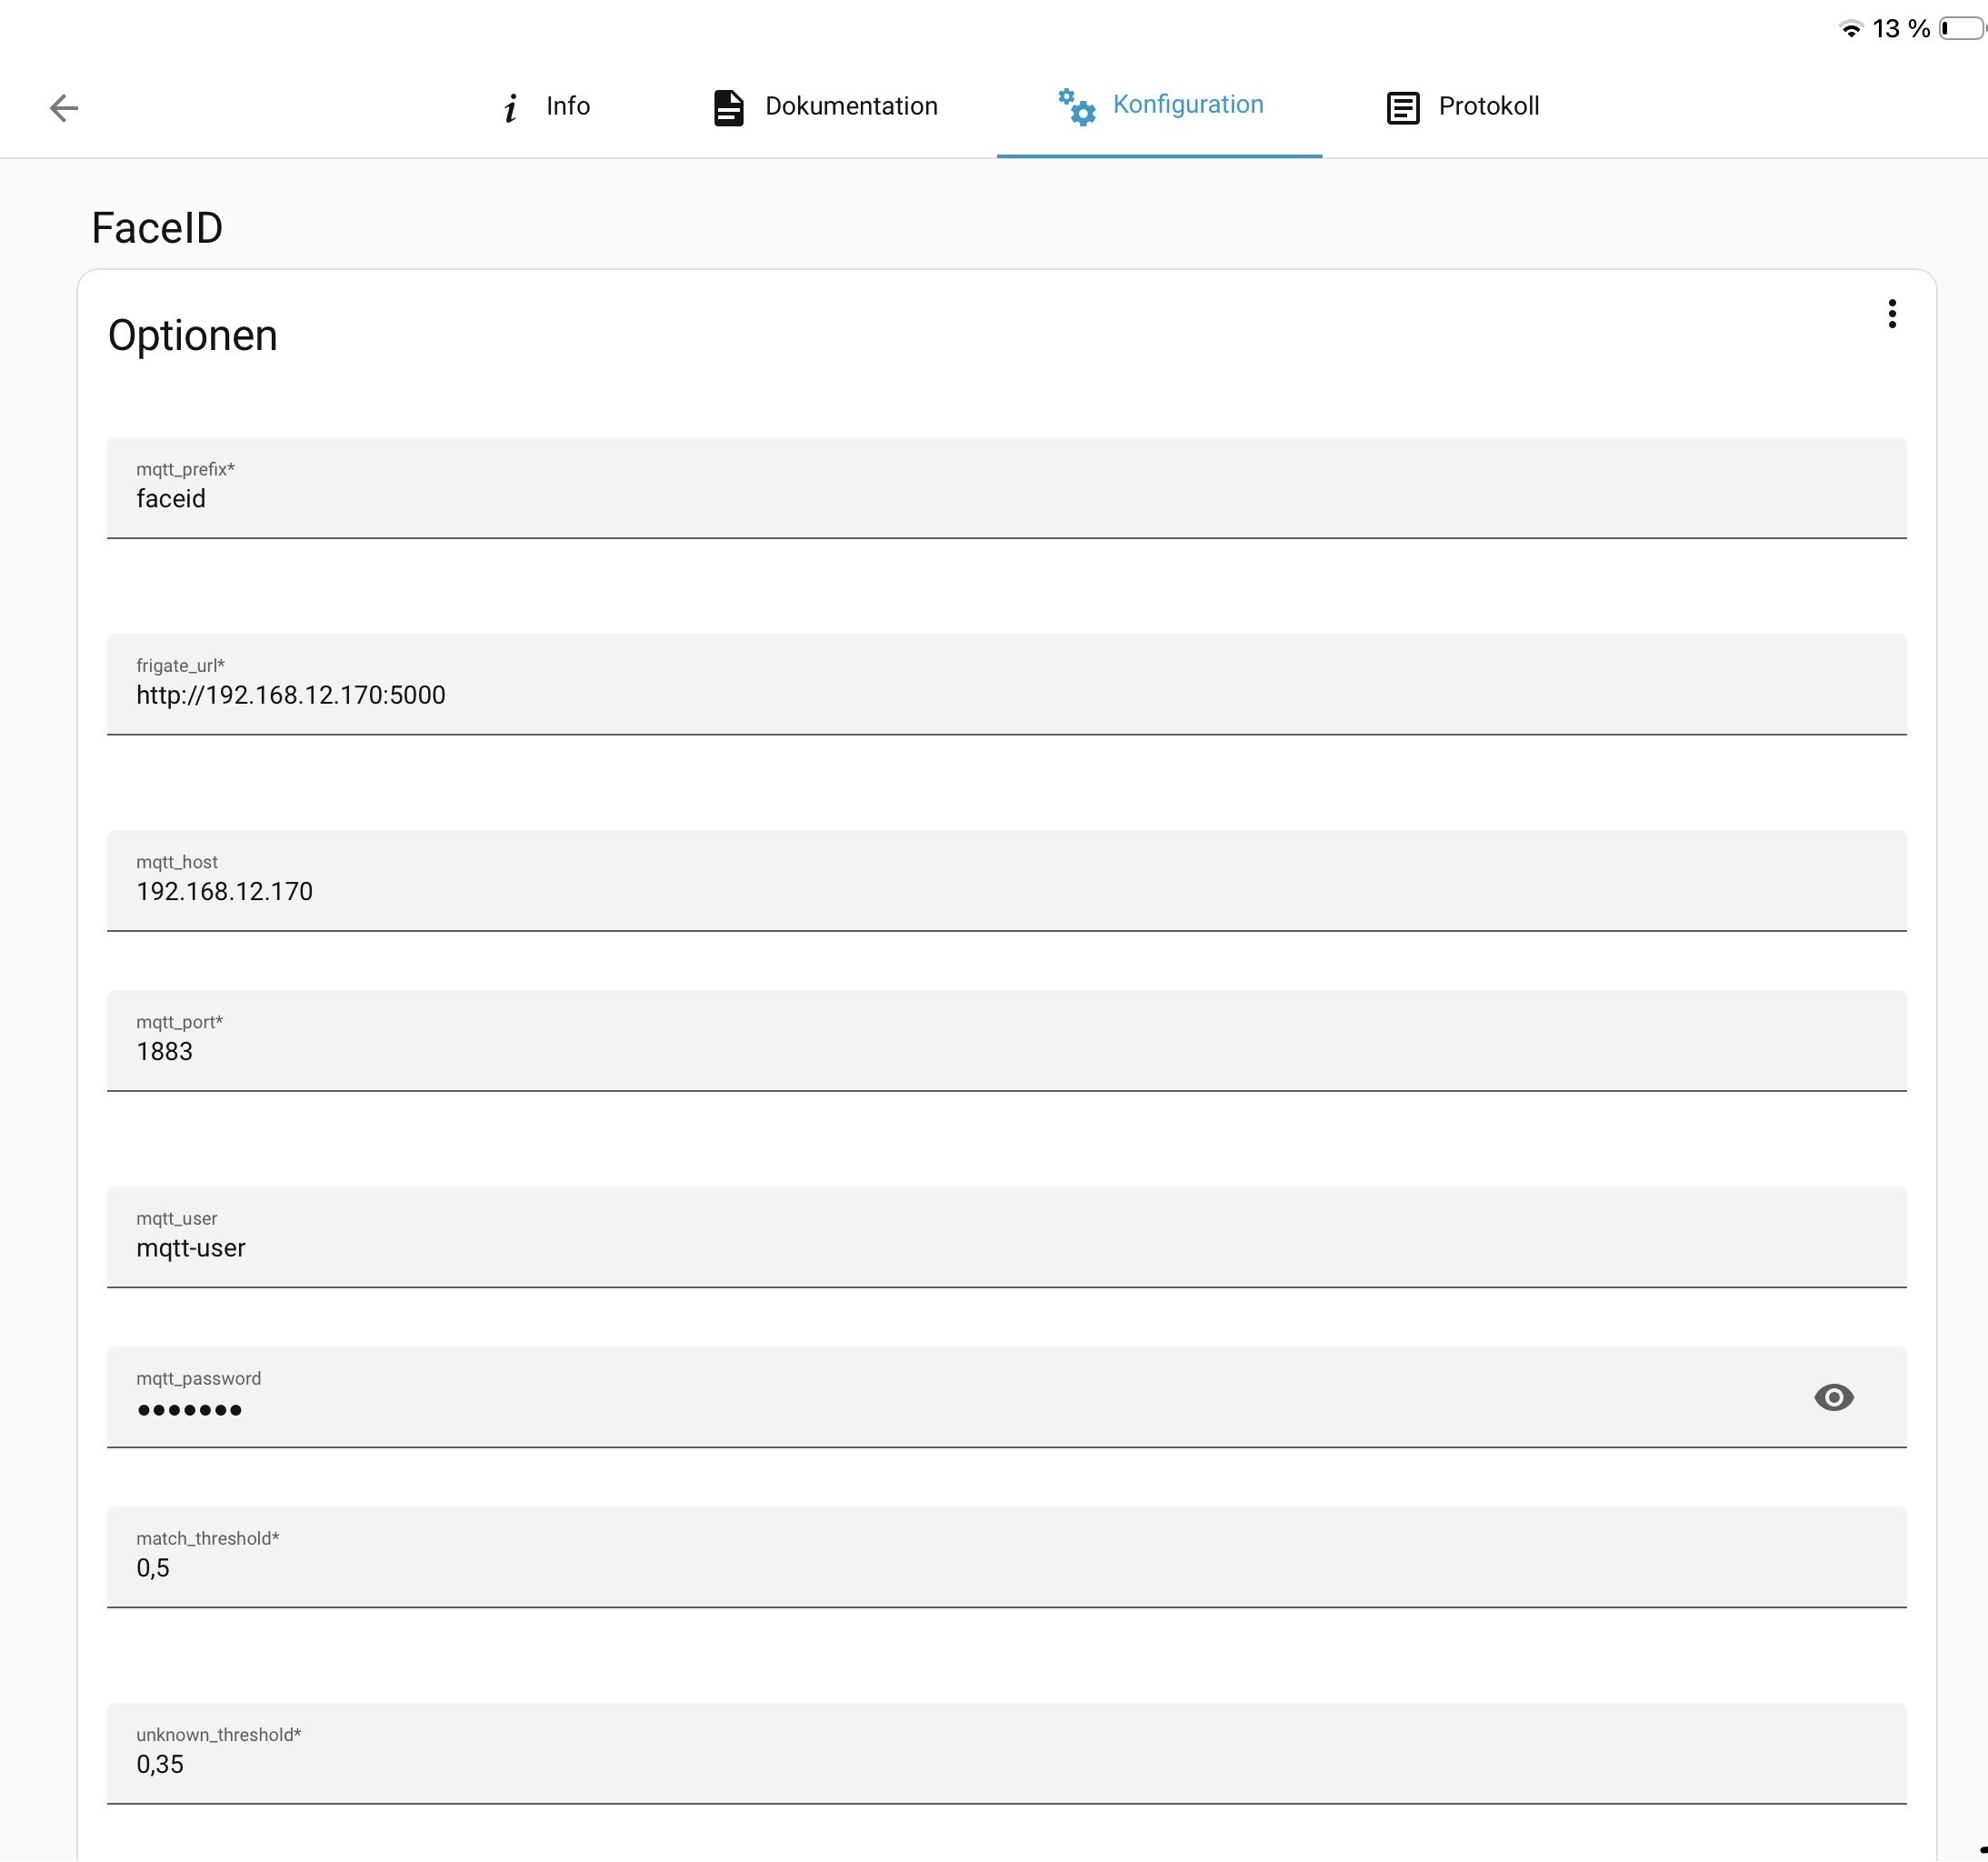Edit the match_threshold value
Viewport: 1988px width, 1862px height.
click(1006, 1556)
